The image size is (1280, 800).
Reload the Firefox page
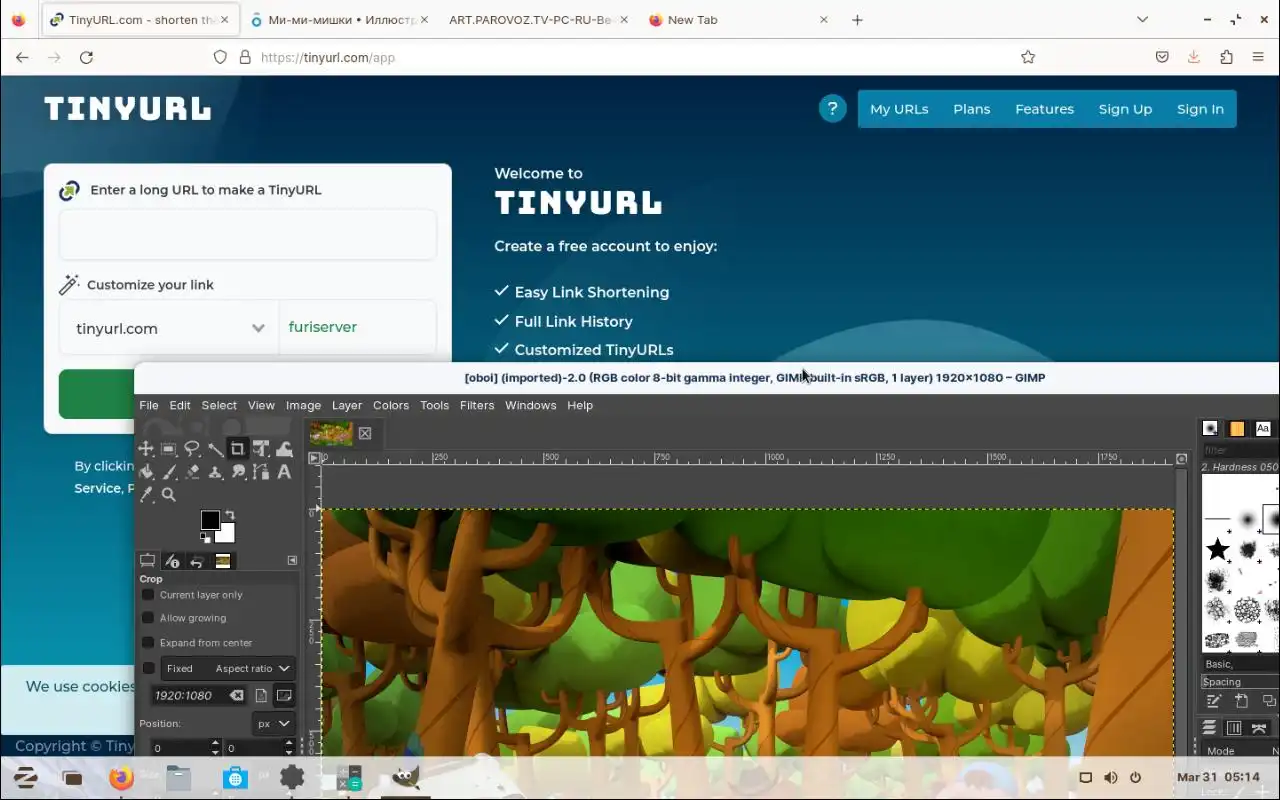[86, 57]
